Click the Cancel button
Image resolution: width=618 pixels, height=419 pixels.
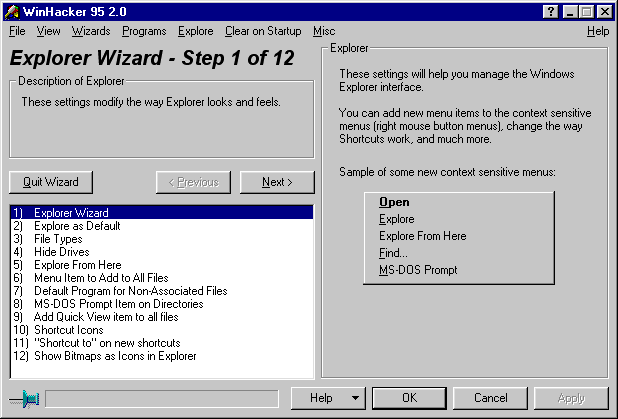tap(490, 398)
